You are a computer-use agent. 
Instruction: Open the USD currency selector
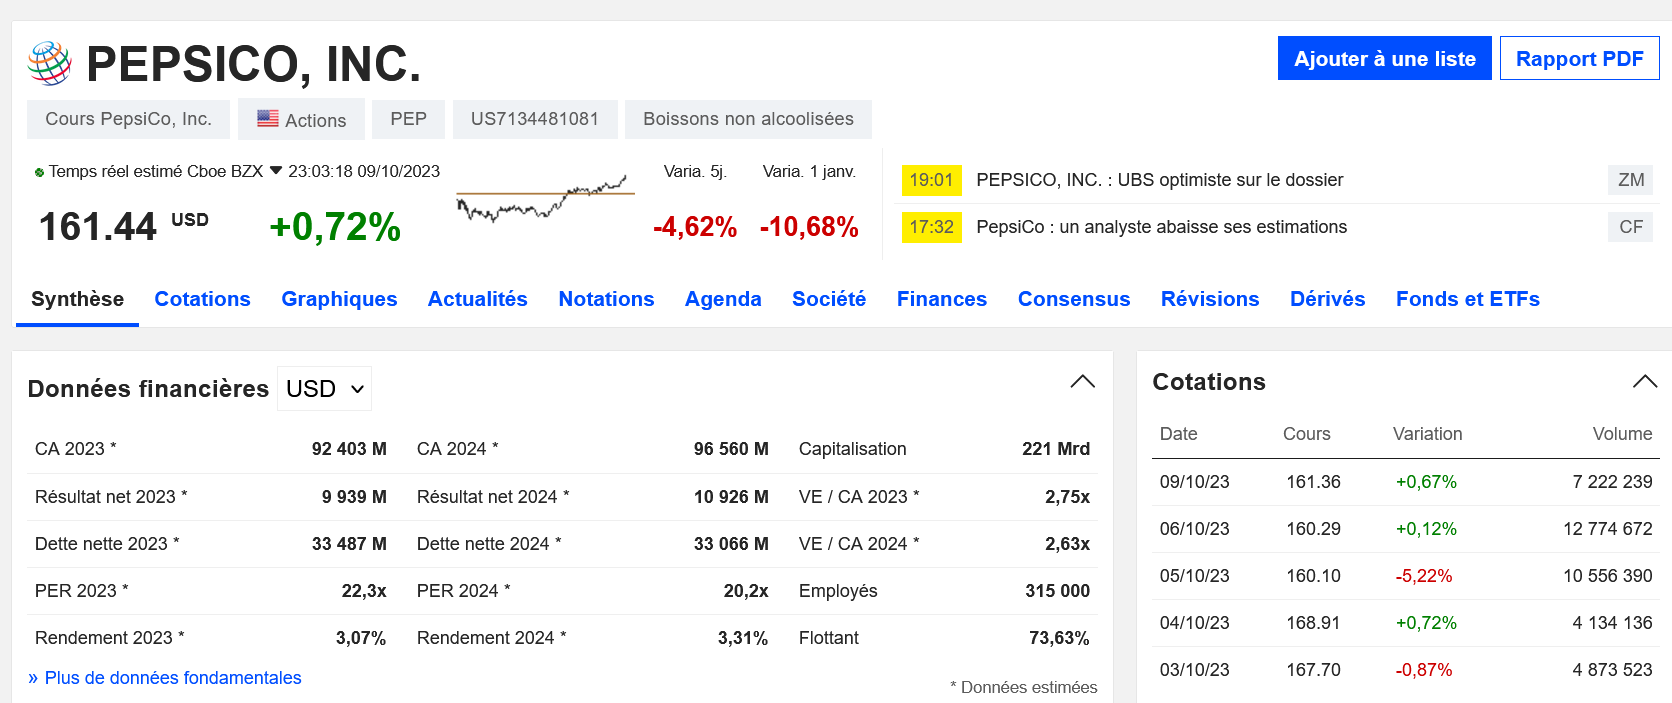point(324,388)
